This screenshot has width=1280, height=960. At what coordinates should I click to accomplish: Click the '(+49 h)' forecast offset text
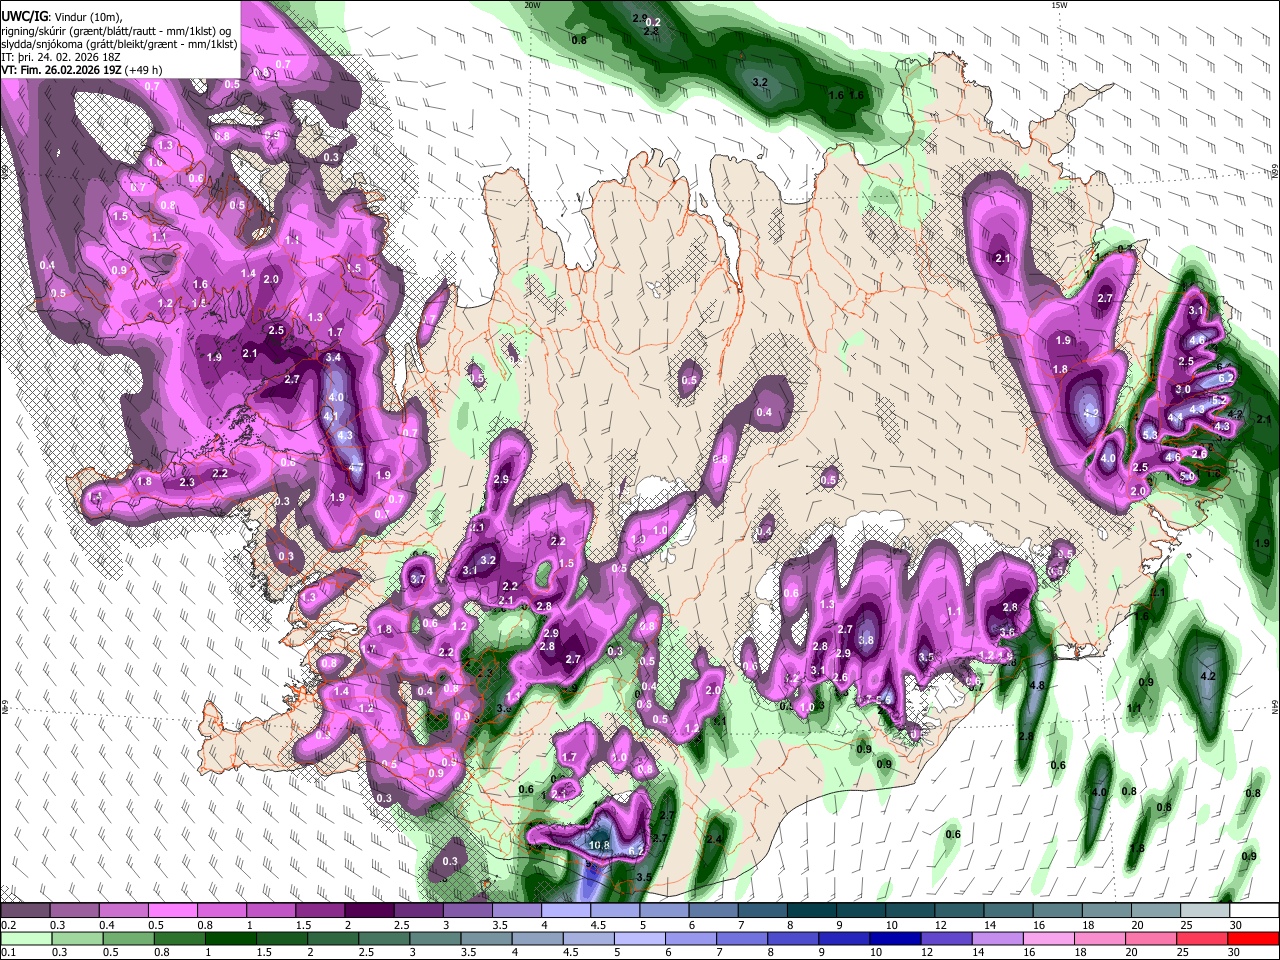coord(143,70)
